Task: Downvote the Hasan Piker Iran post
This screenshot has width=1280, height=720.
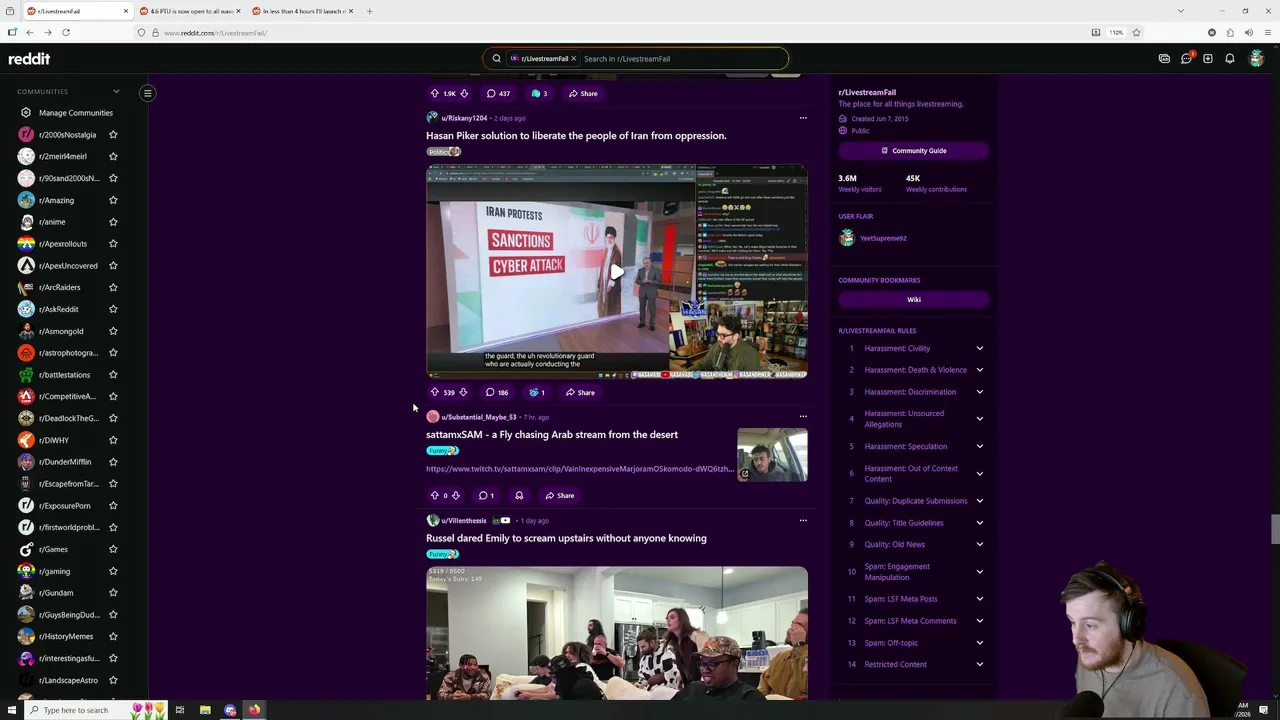Action: (x=463, y=392)
